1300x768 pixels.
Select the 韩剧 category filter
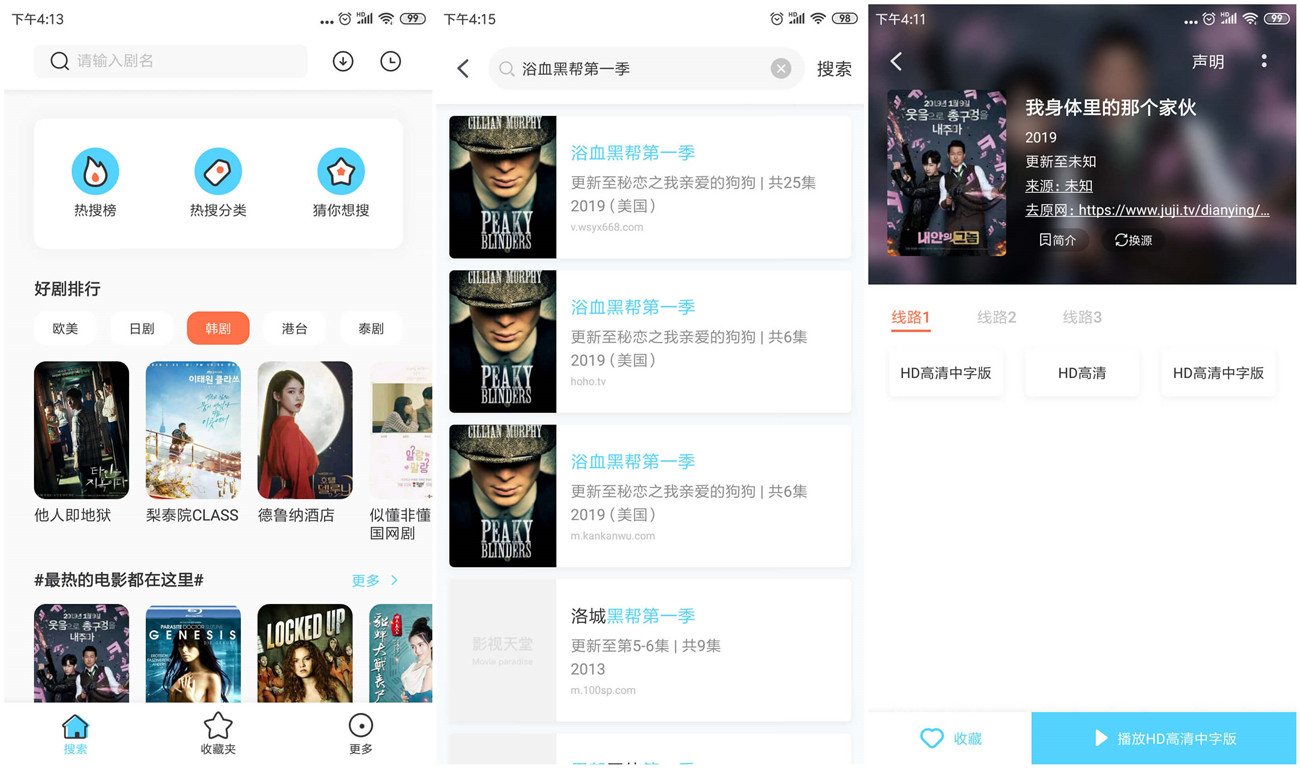218,328
